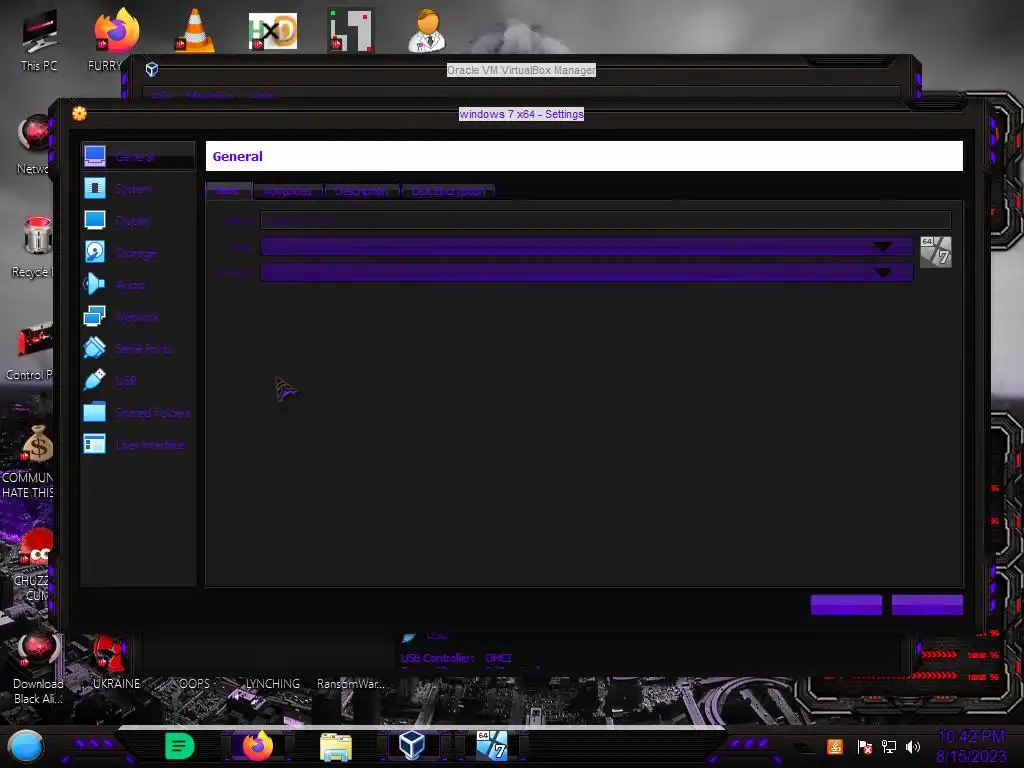Switch to the Description tab

tap(362, 191)
